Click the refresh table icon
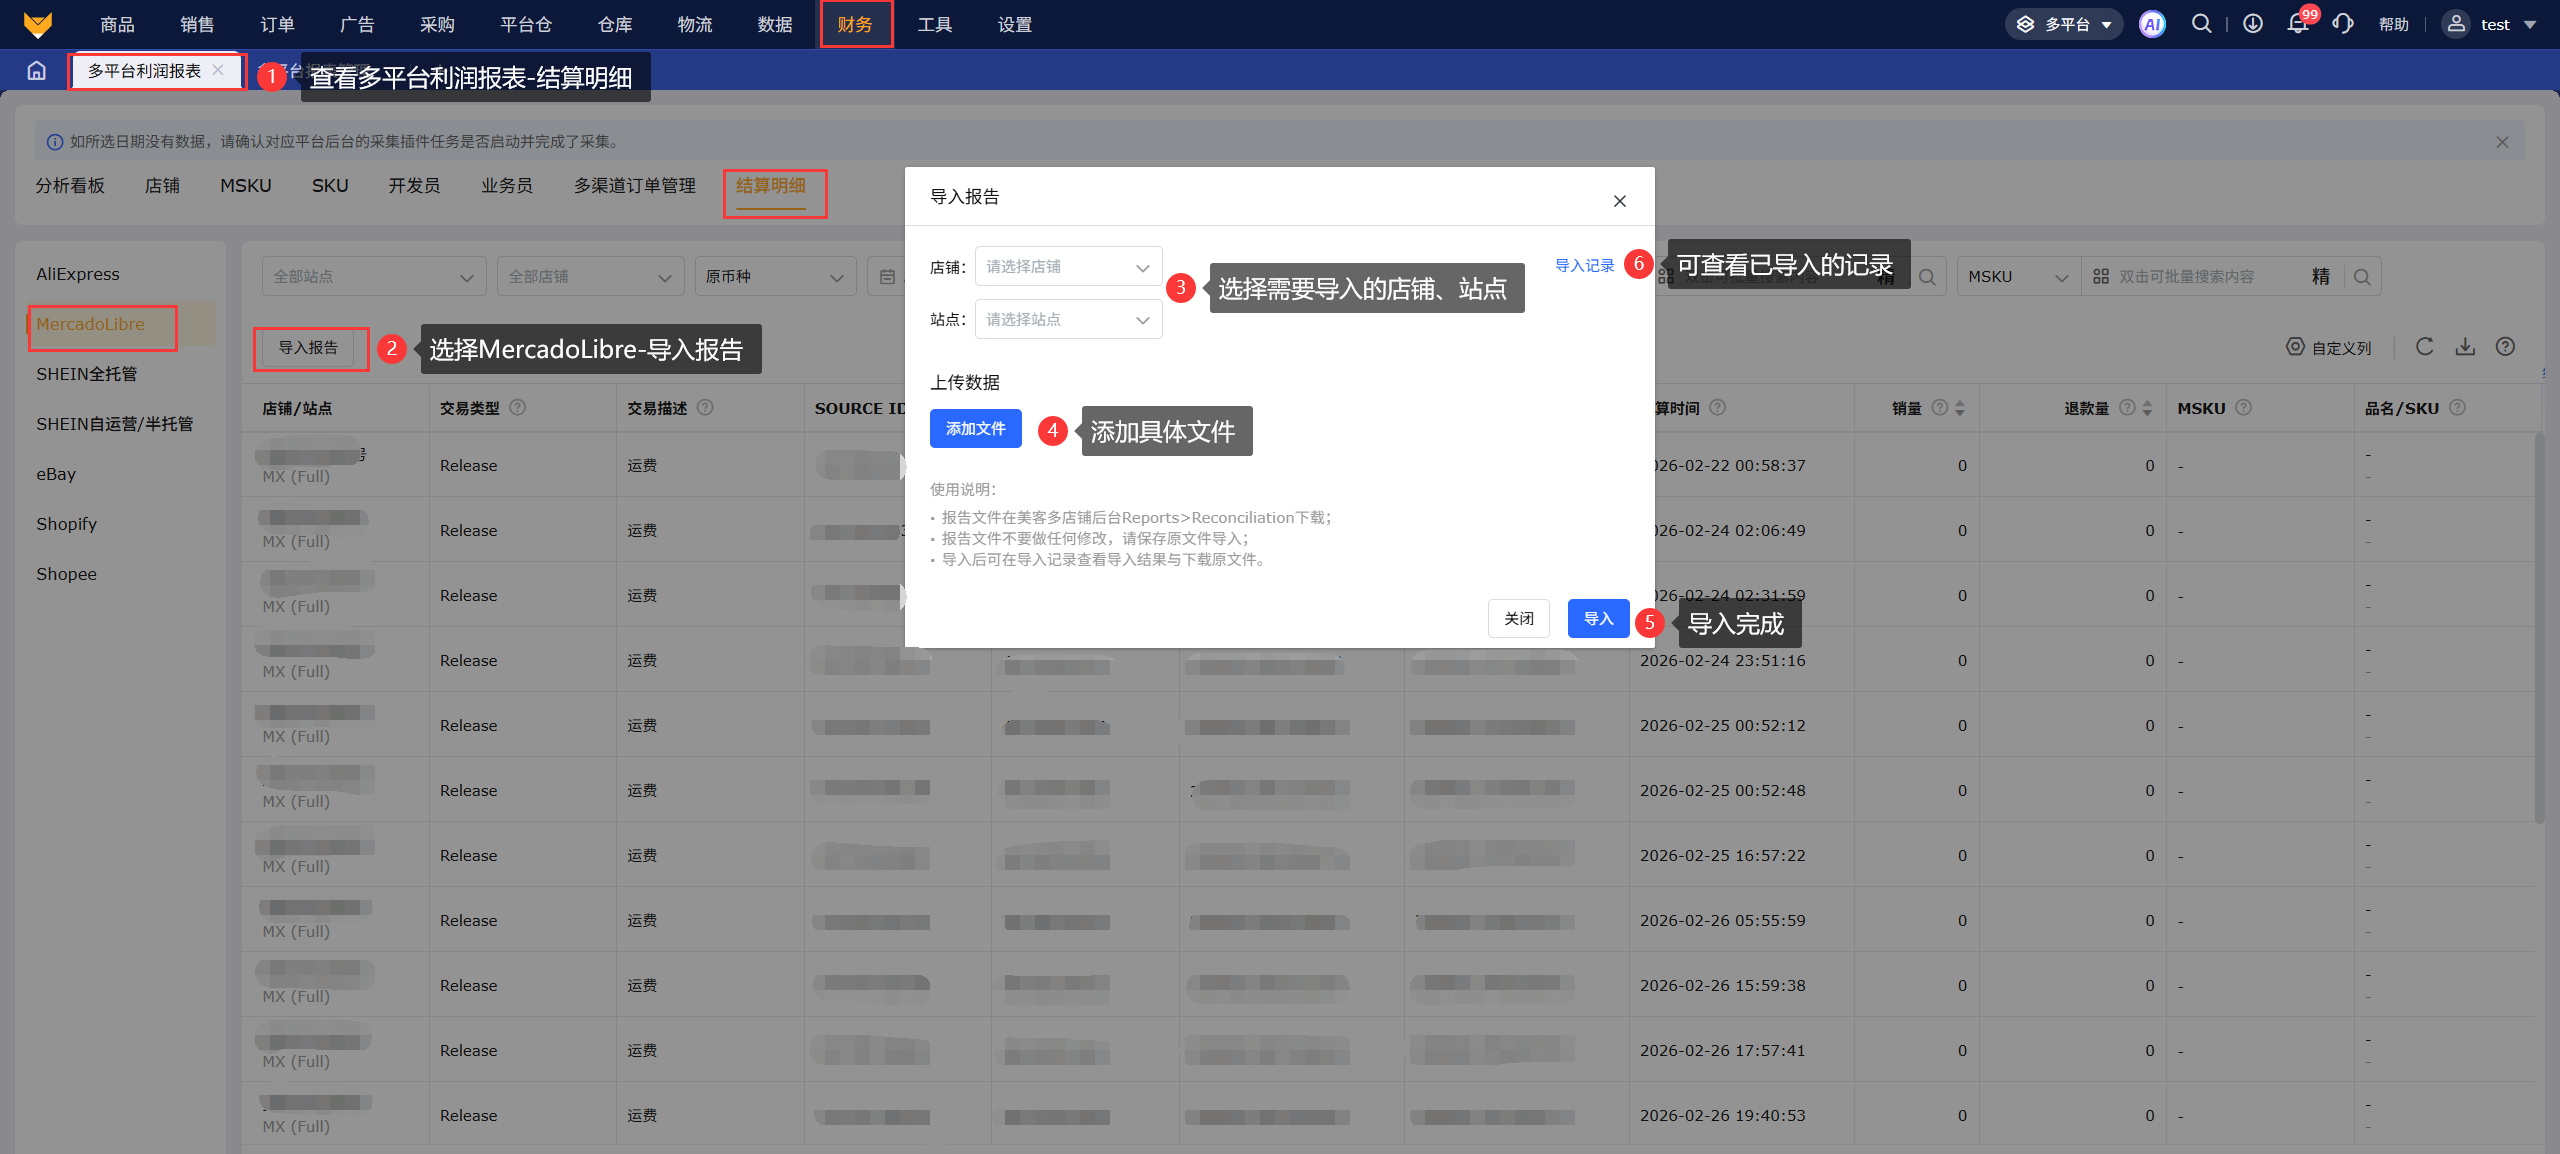Viewport: 2560px width, 1154px height. [x=2424, y=347]
